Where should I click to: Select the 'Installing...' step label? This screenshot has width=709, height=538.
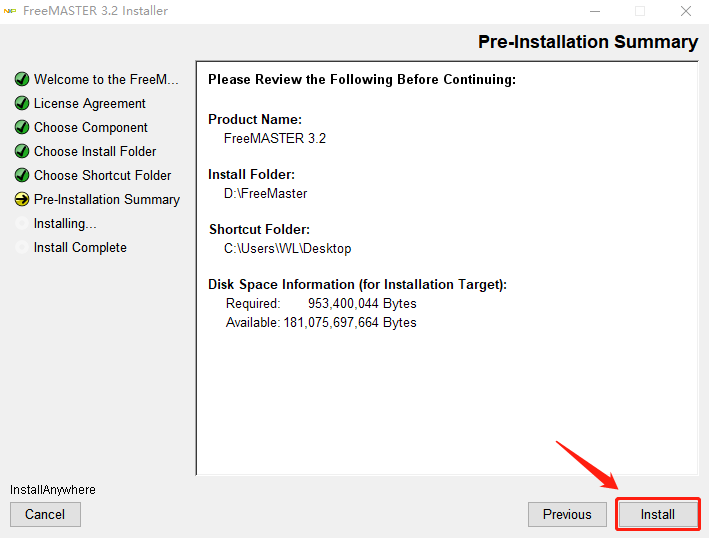click(x=65, y=223)
